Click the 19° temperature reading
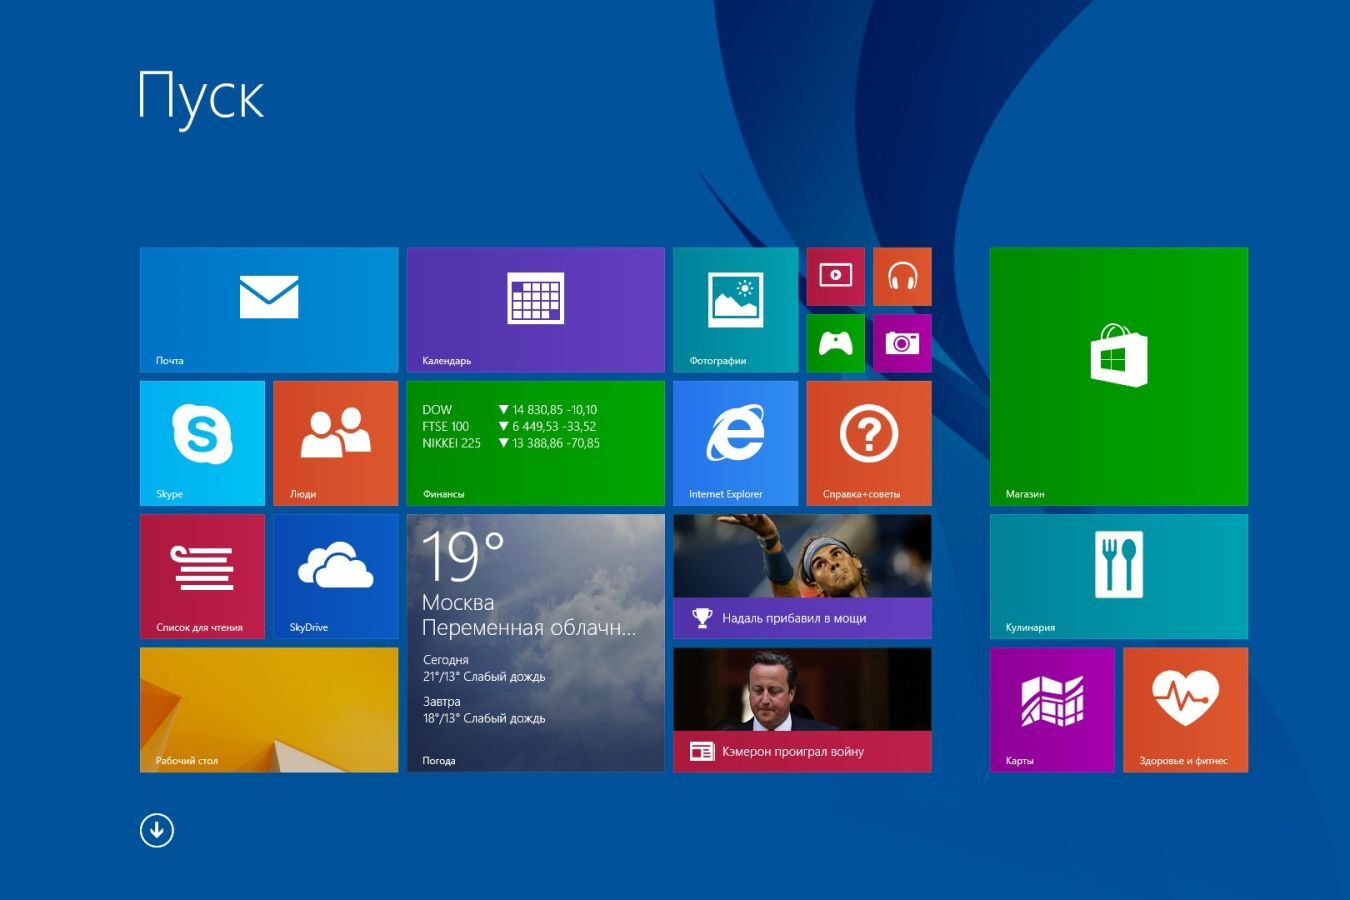1350x900 pixels. pyautogui.click(x=463, y=556)
